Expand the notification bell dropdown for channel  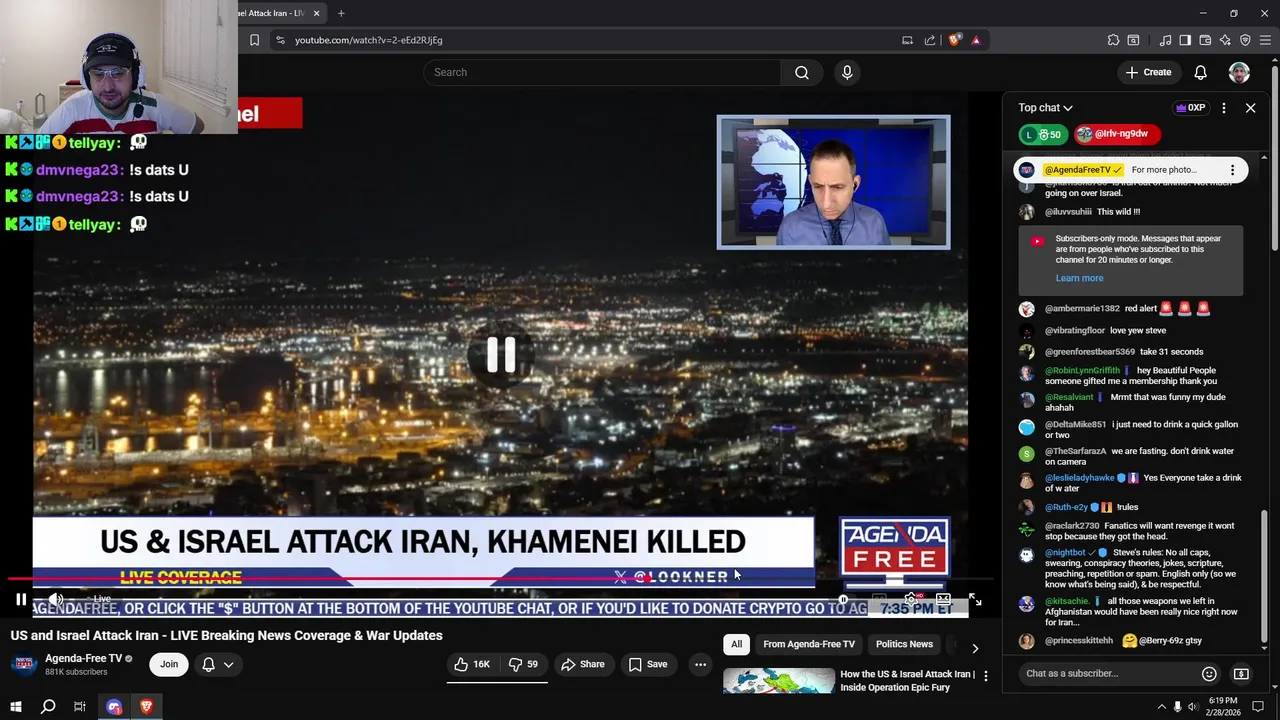point(219,664)
